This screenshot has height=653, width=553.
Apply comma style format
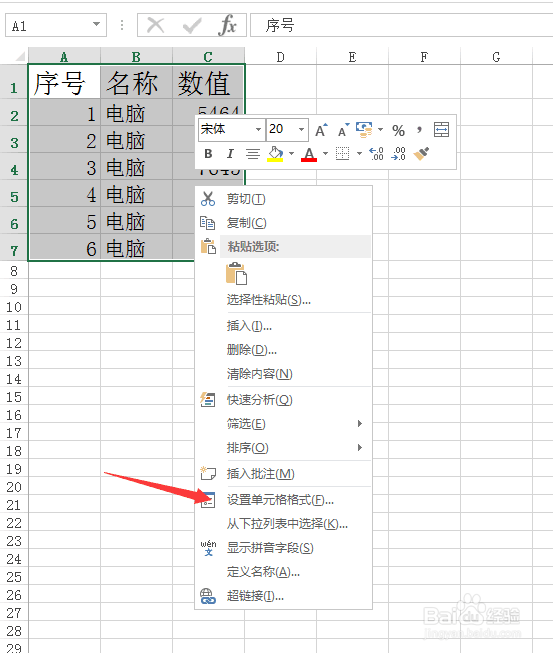[419, 130]
